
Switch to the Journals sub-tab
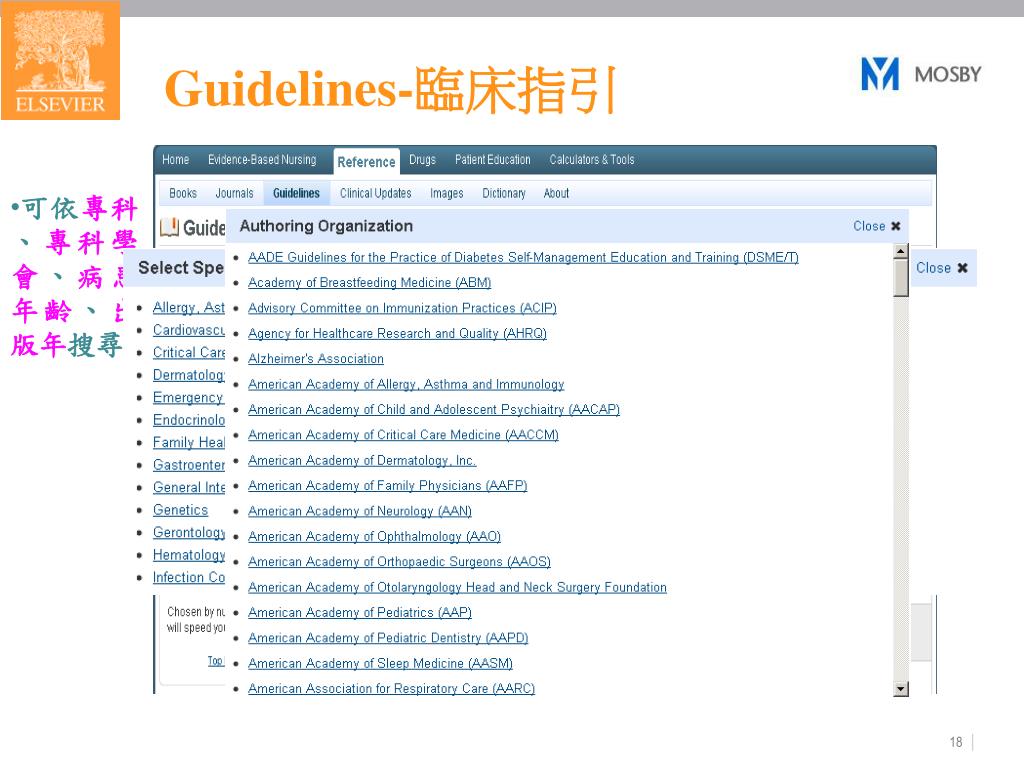(x=234, y=193)
